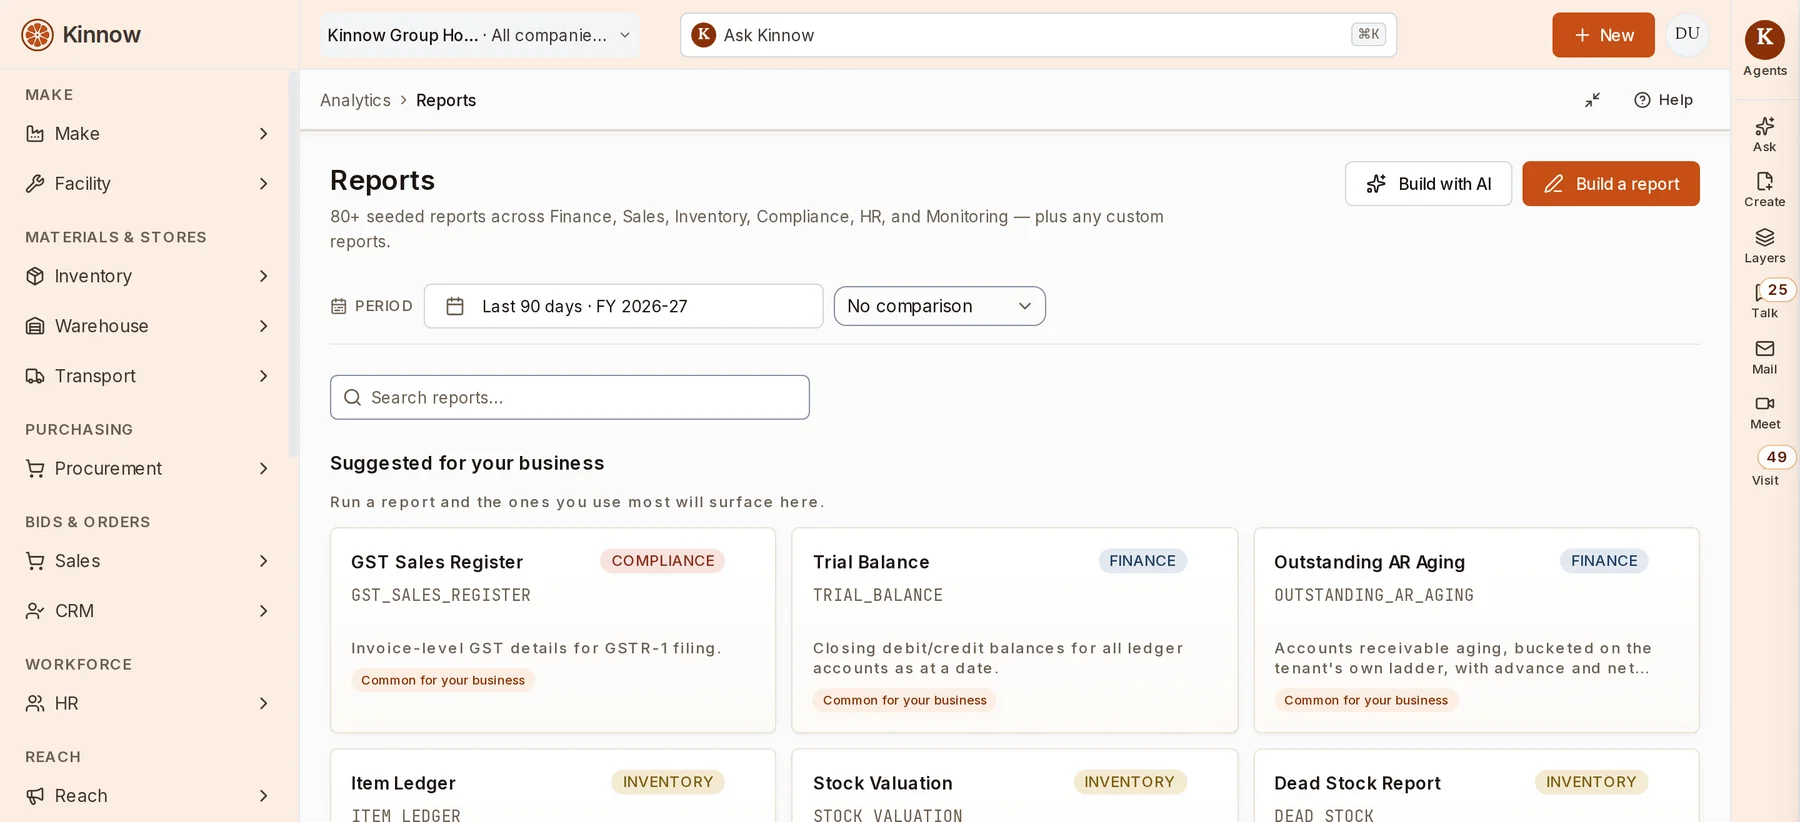Image resolution: width=1800 pixels, height=822 pixels.
Task: Open the Mail envelope icon
Action: click(1765, 348)
